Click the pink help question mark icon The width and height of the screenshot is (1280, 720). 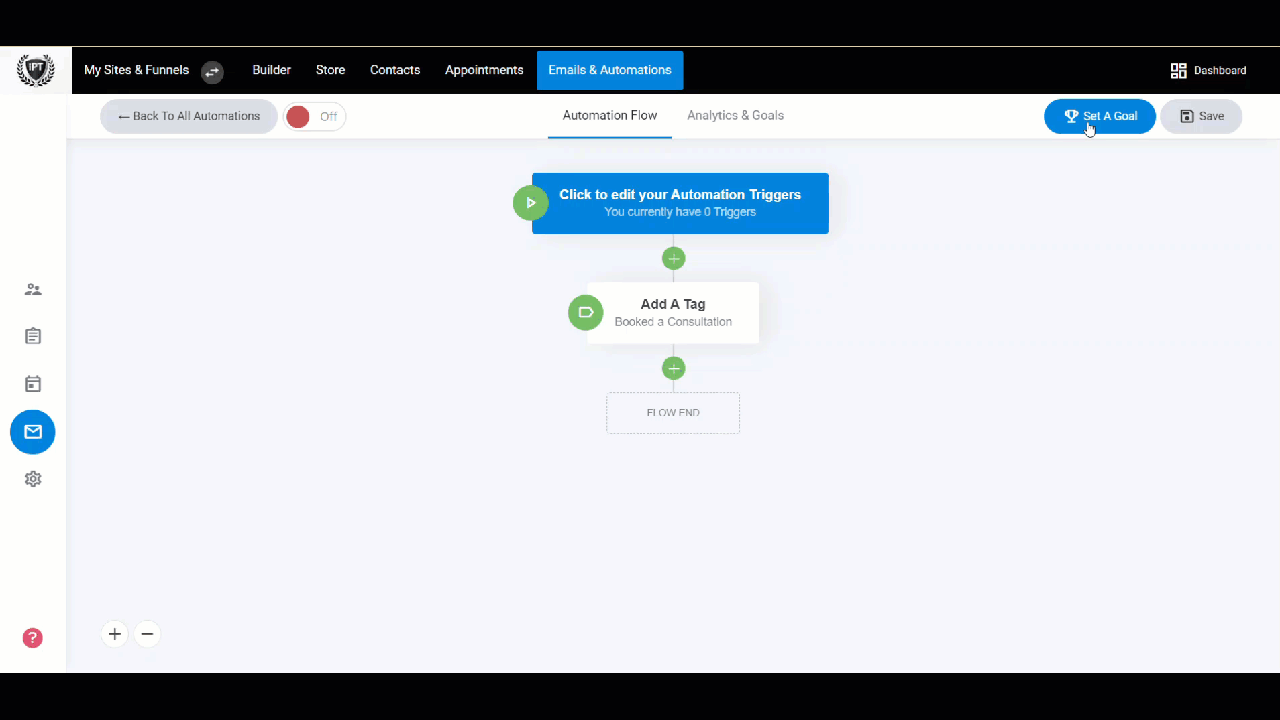pos(32,637)
